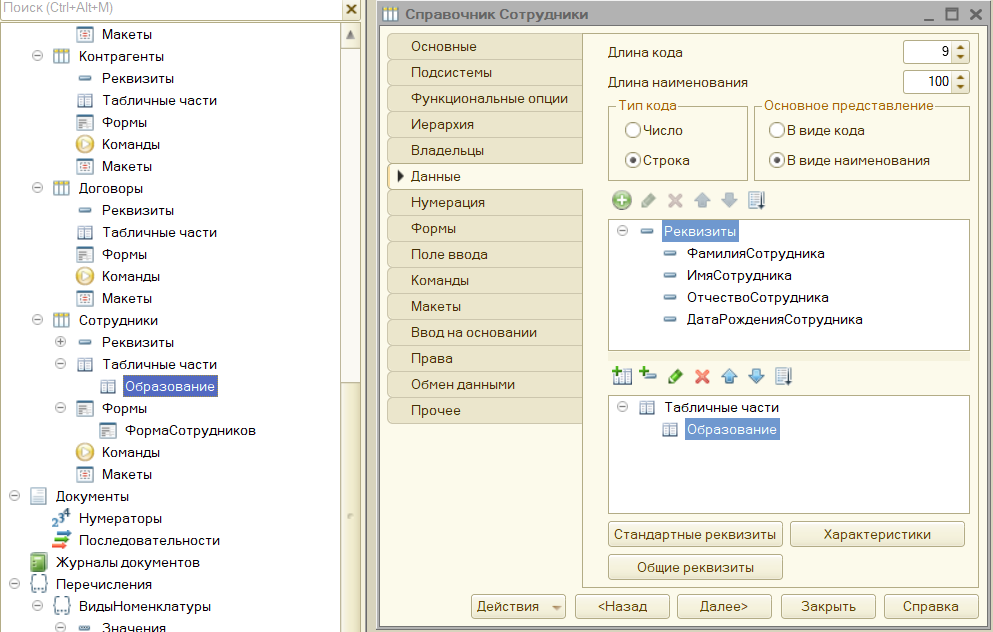Click ФормаСотрудников form icon in tree
The height and width of the screenshot is (632, 993).
(108, 431)
